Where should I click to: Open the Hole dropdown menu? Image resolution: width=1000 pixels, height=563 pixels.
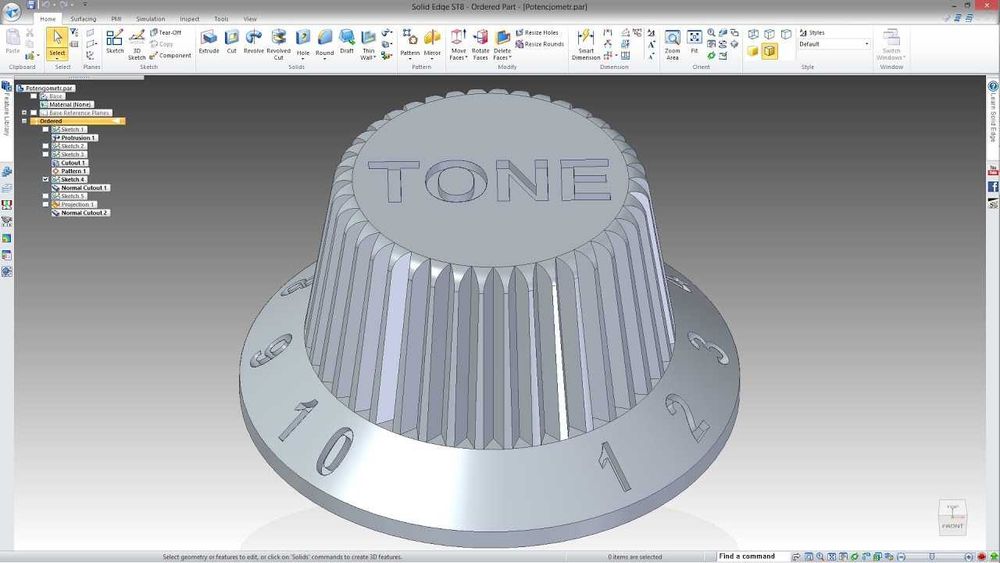pyautogui.click(x=303, y=59)
